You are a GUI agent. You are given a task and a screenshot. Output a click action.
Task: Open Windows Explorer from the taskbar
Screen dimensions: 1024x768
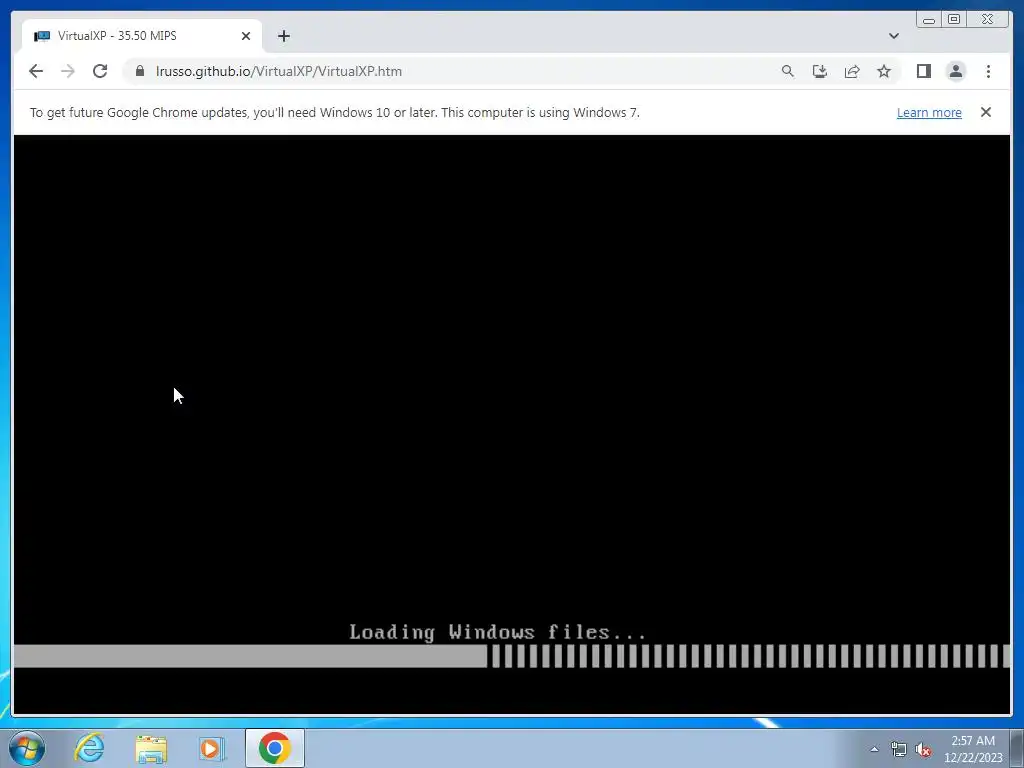coord(151,748)
